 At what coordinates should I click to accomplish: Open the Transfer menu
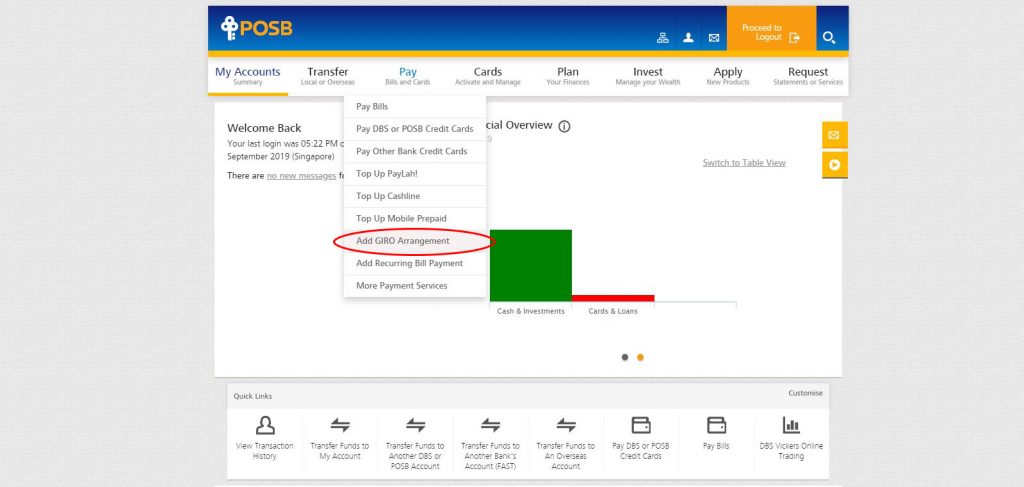(x=328, y=76)
